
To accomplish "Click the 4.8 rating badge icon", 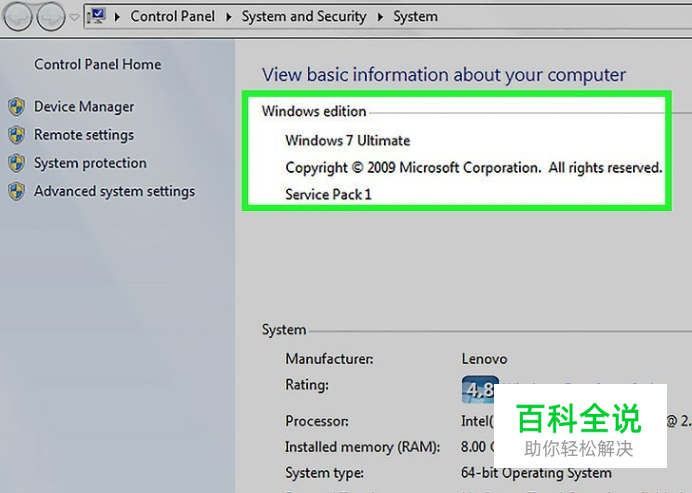I will point(479,388).
